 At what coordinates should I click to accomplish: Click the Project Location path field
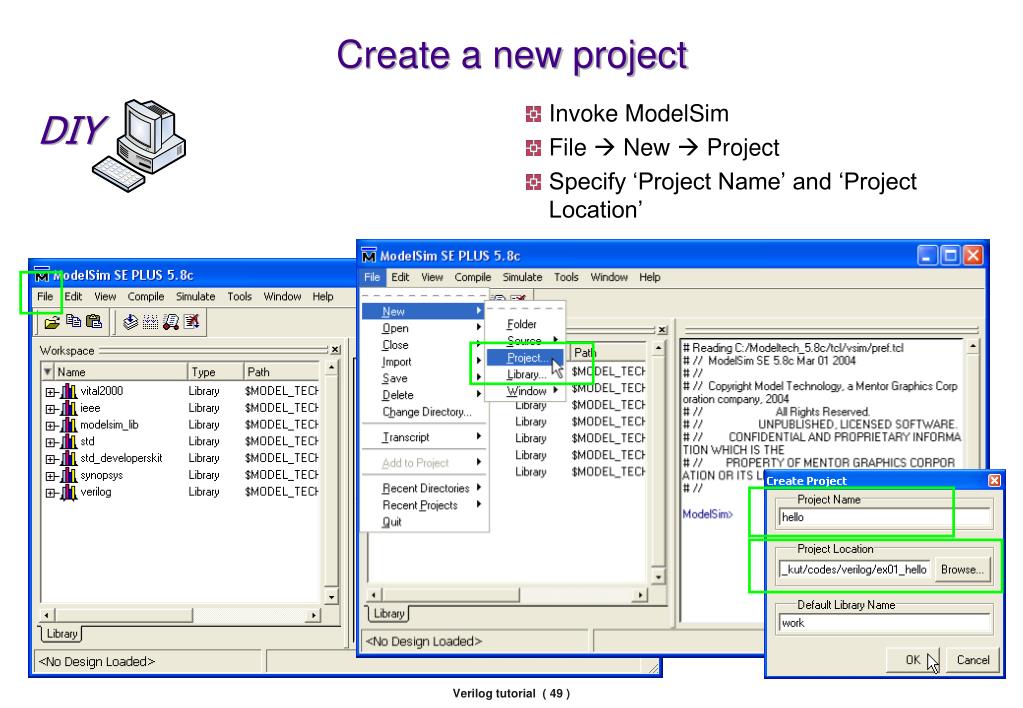pyautogui.click(x=854, y=570)
